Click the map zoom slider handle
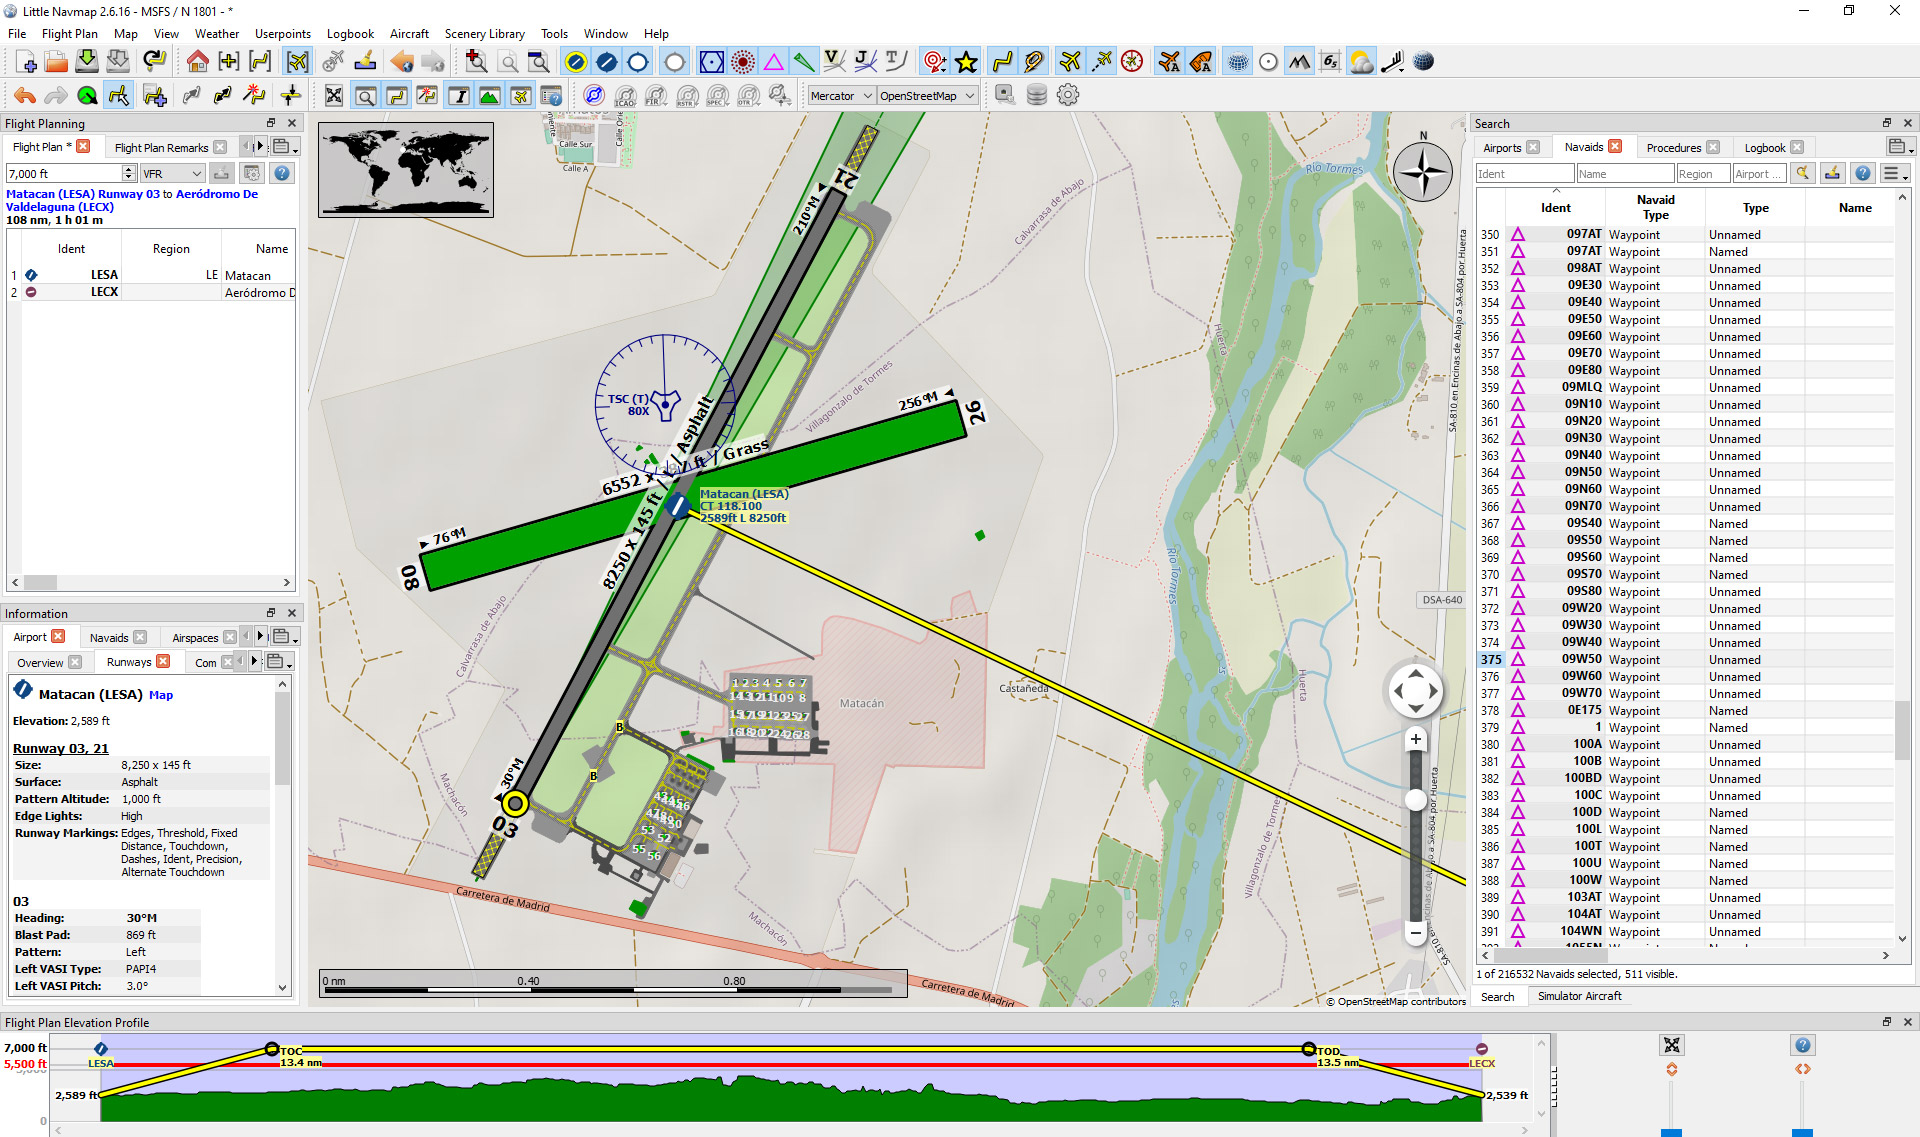 (x=1415, y=800)
